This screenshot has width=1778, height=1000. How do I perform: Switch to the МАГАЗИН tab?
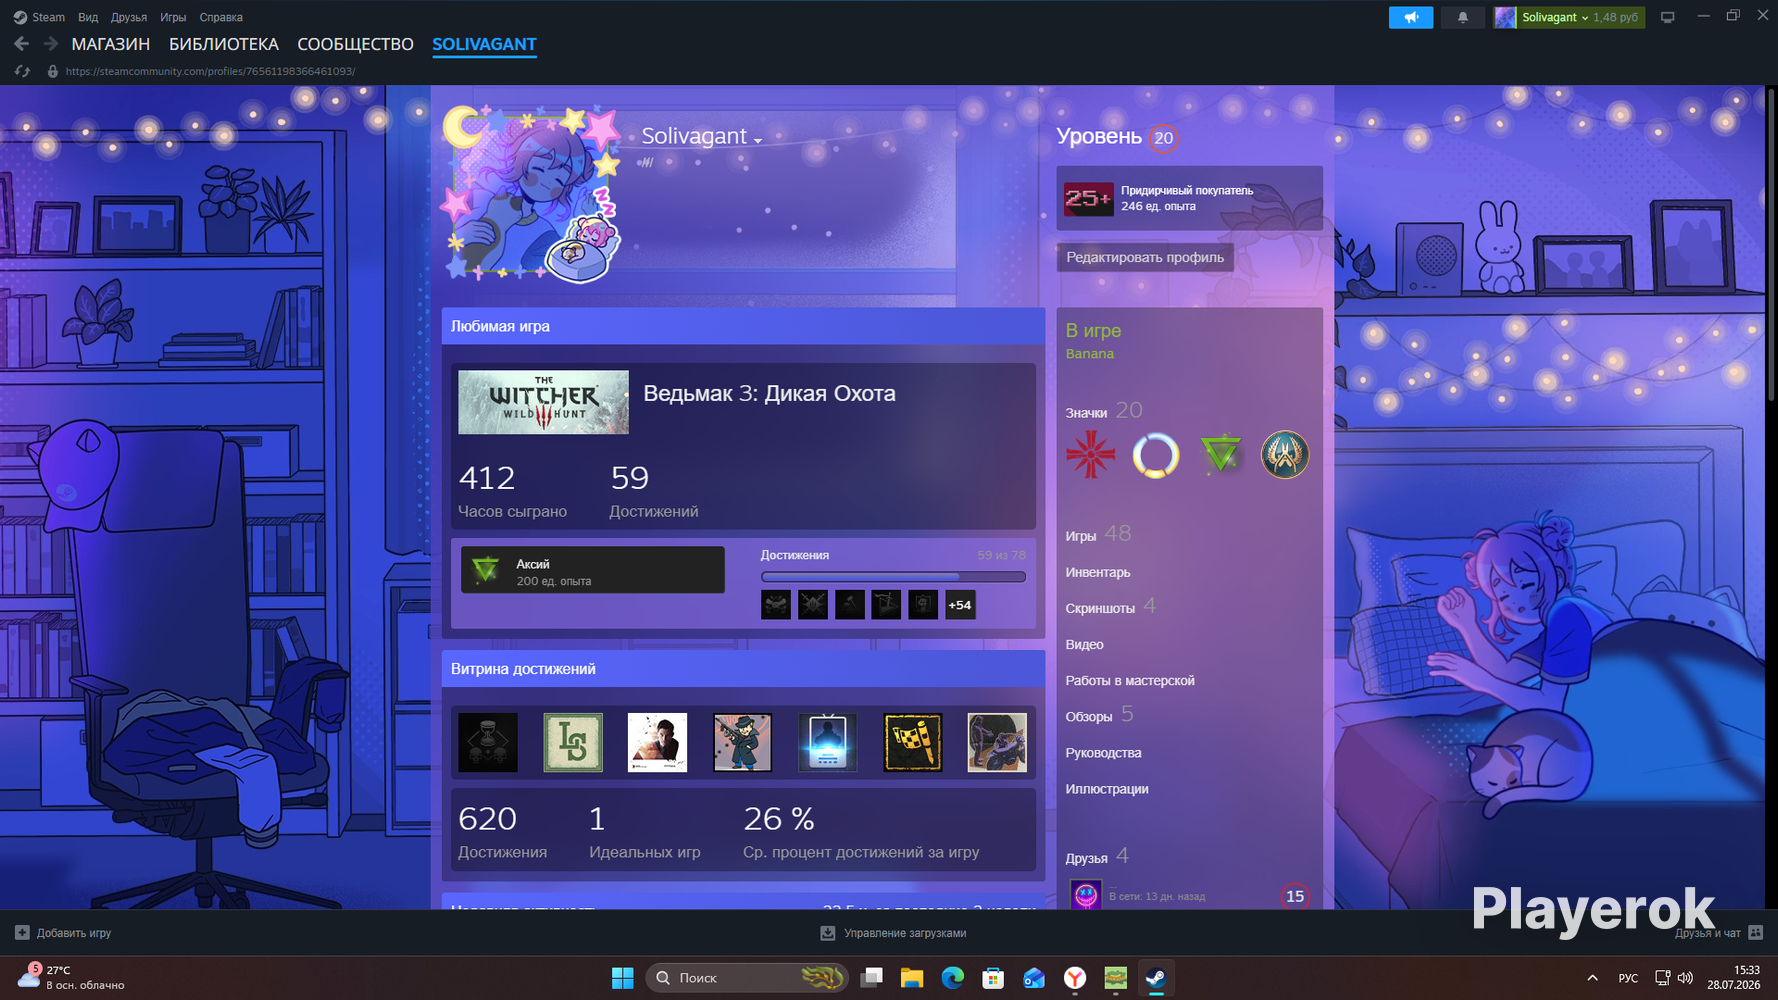111,44
